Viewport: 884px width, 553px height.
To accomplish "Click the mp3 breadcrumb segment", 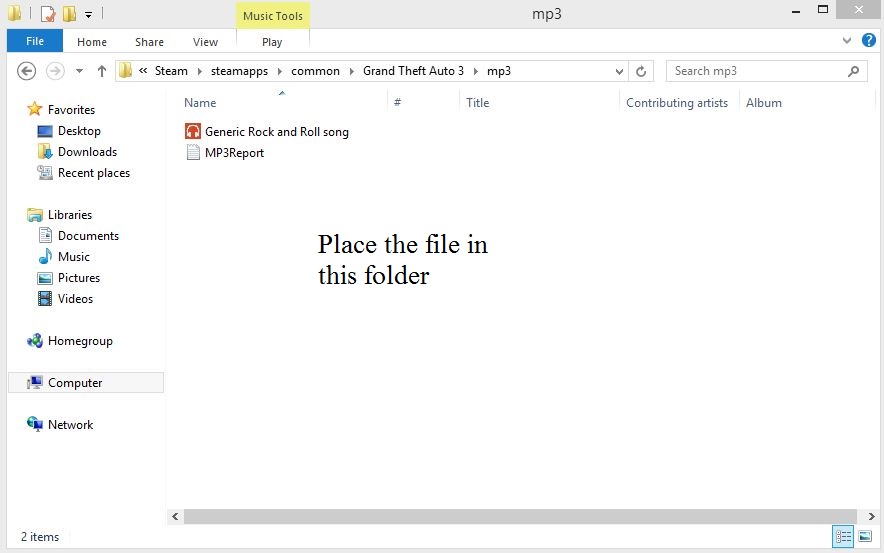I will point(499,71).
